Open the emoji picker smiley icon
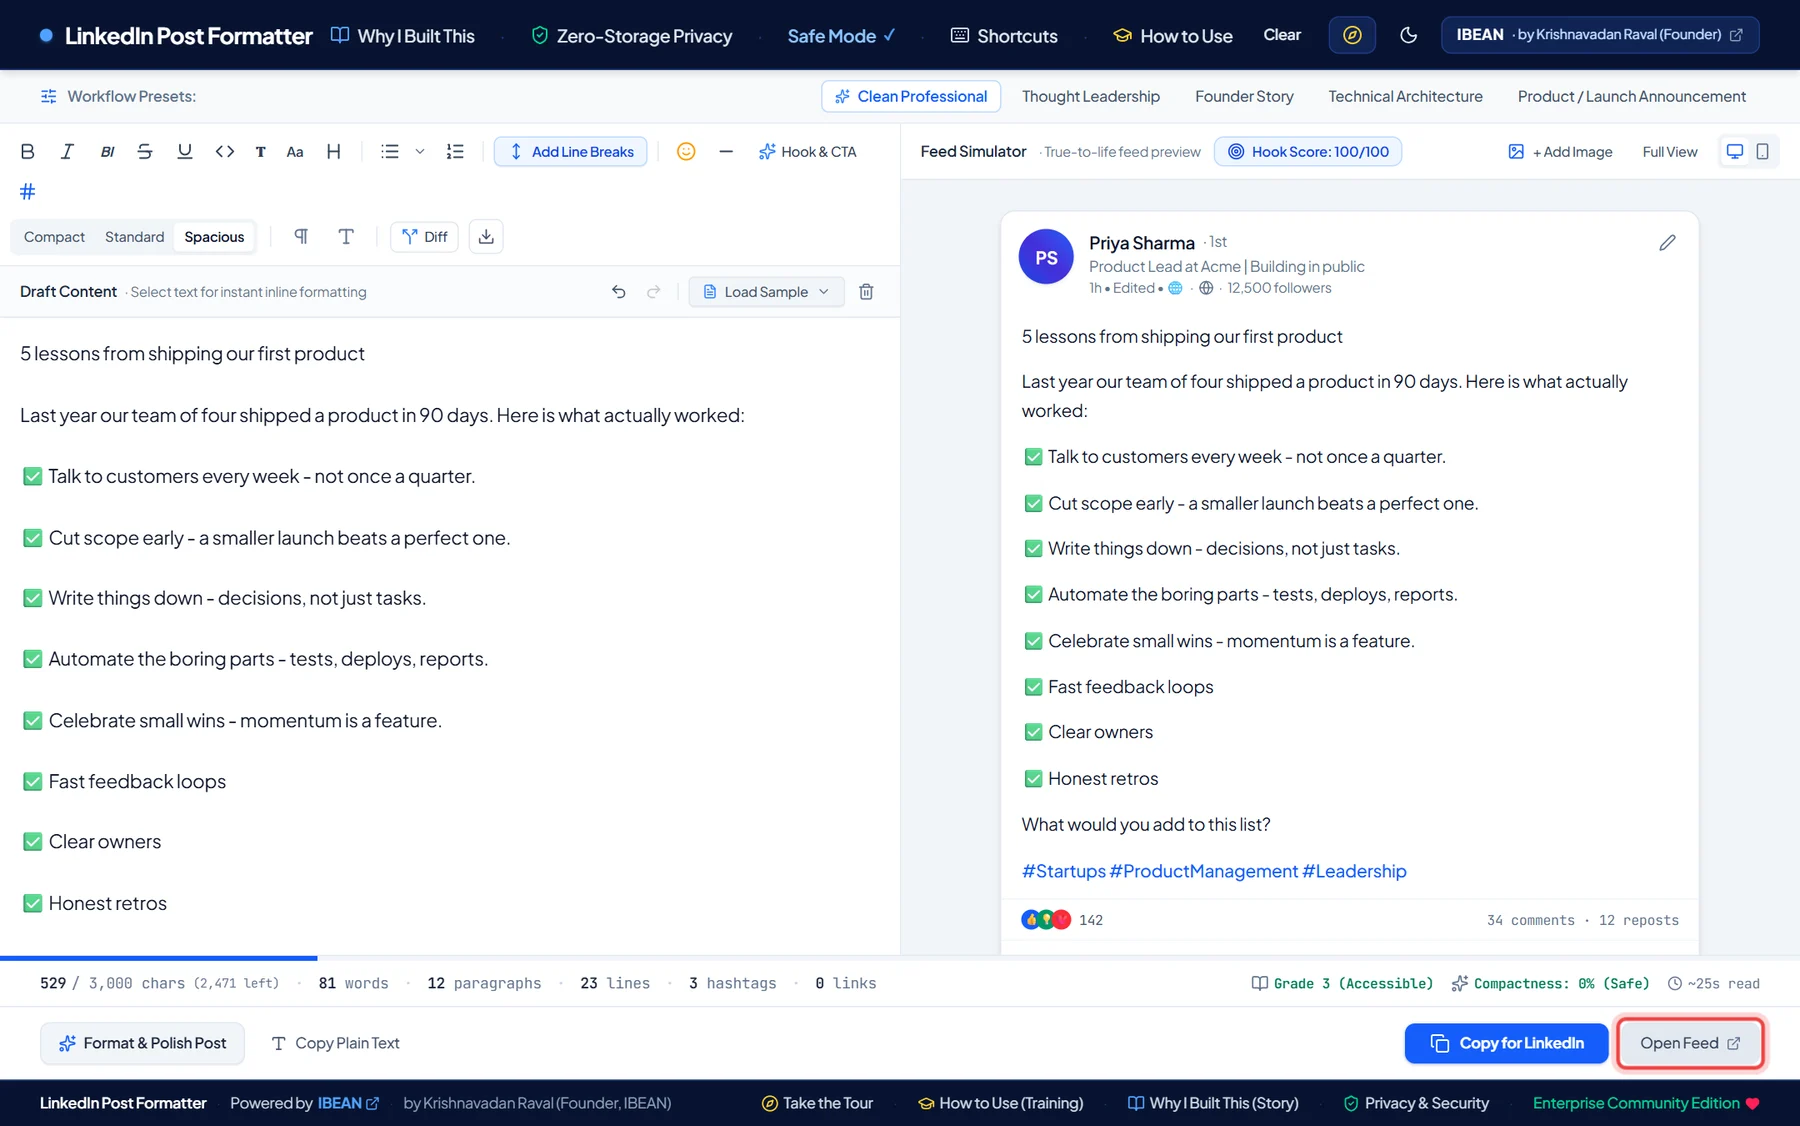Screen dimensions: 1800x1126 pos(686,152)
